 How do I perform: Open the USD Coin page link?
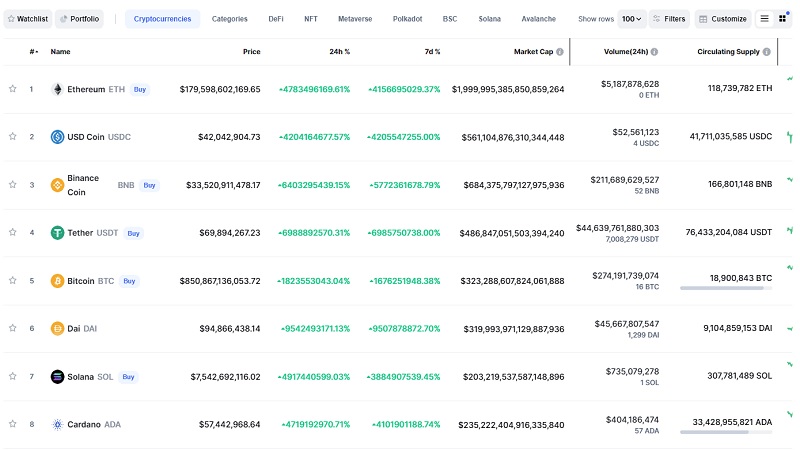pos(99,137)
